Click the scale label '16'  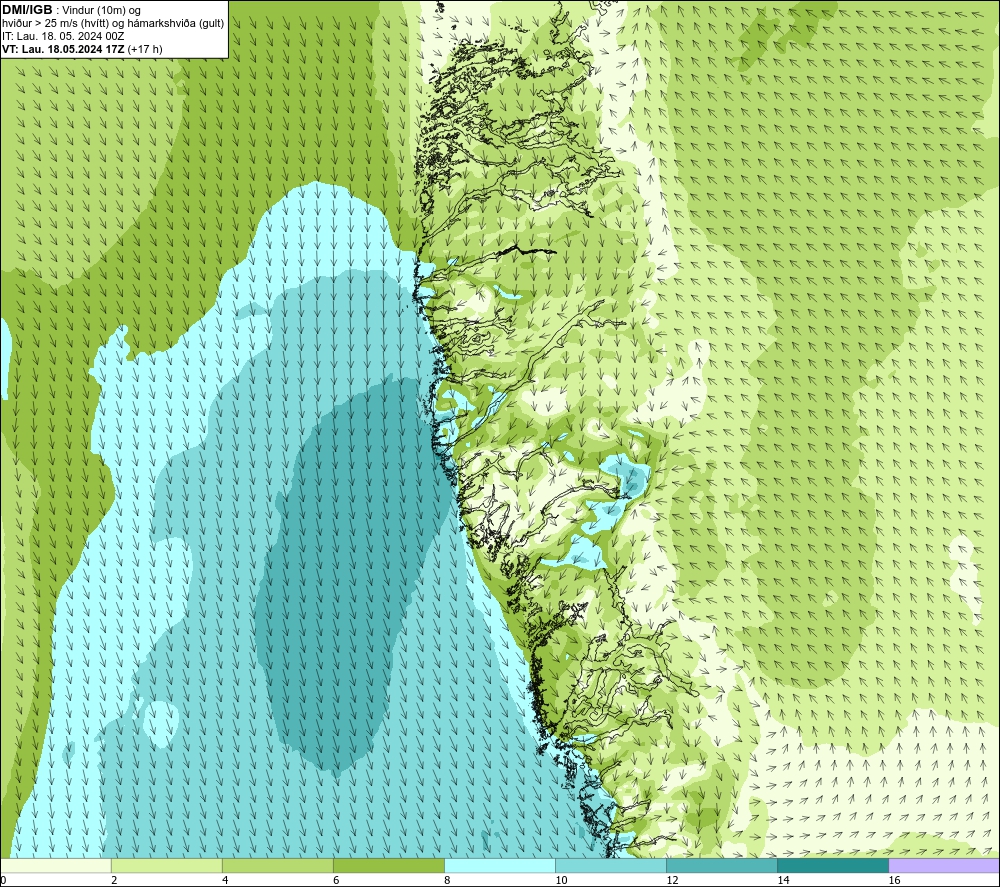[x=894, y=880]
